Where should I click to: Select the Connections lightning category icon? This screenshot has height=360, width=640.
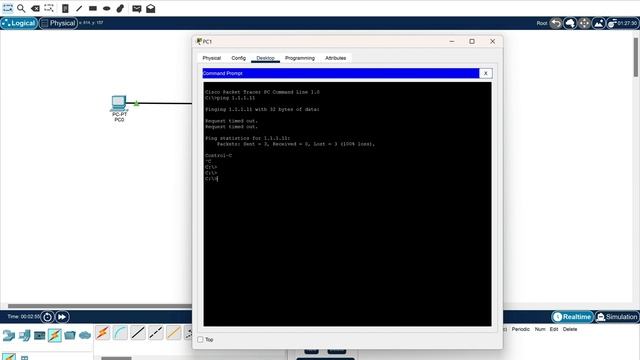tap(55, 336)
